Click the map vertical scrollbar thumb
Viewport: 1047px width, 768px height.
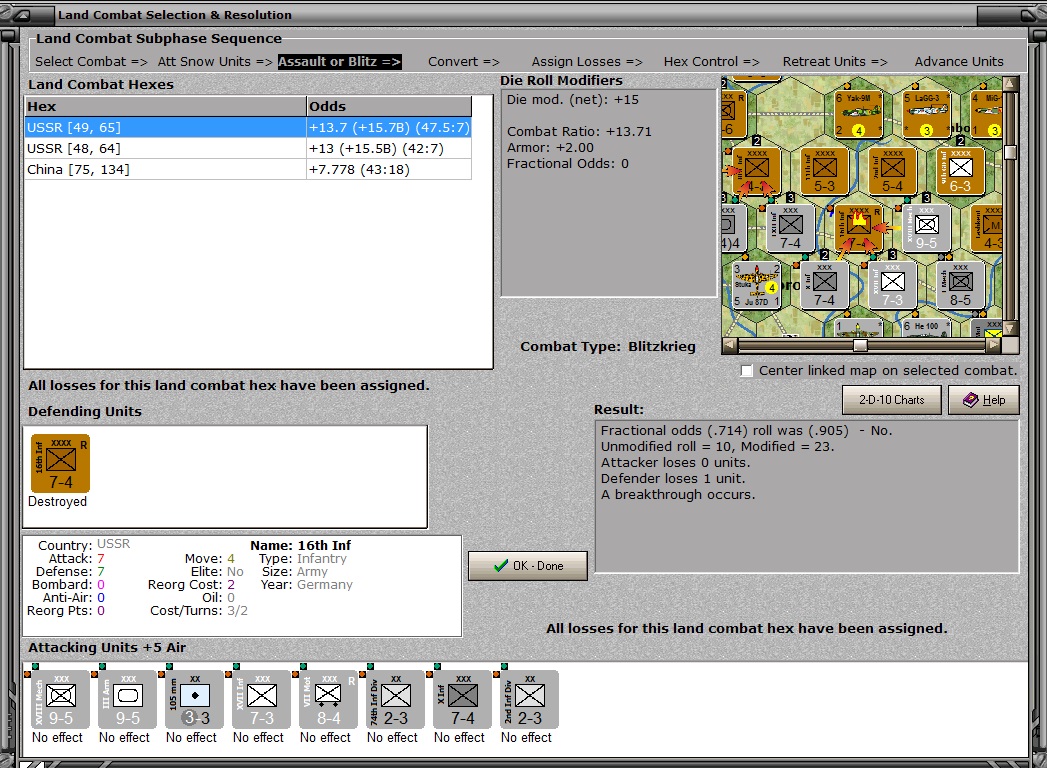coord(1010,152)
